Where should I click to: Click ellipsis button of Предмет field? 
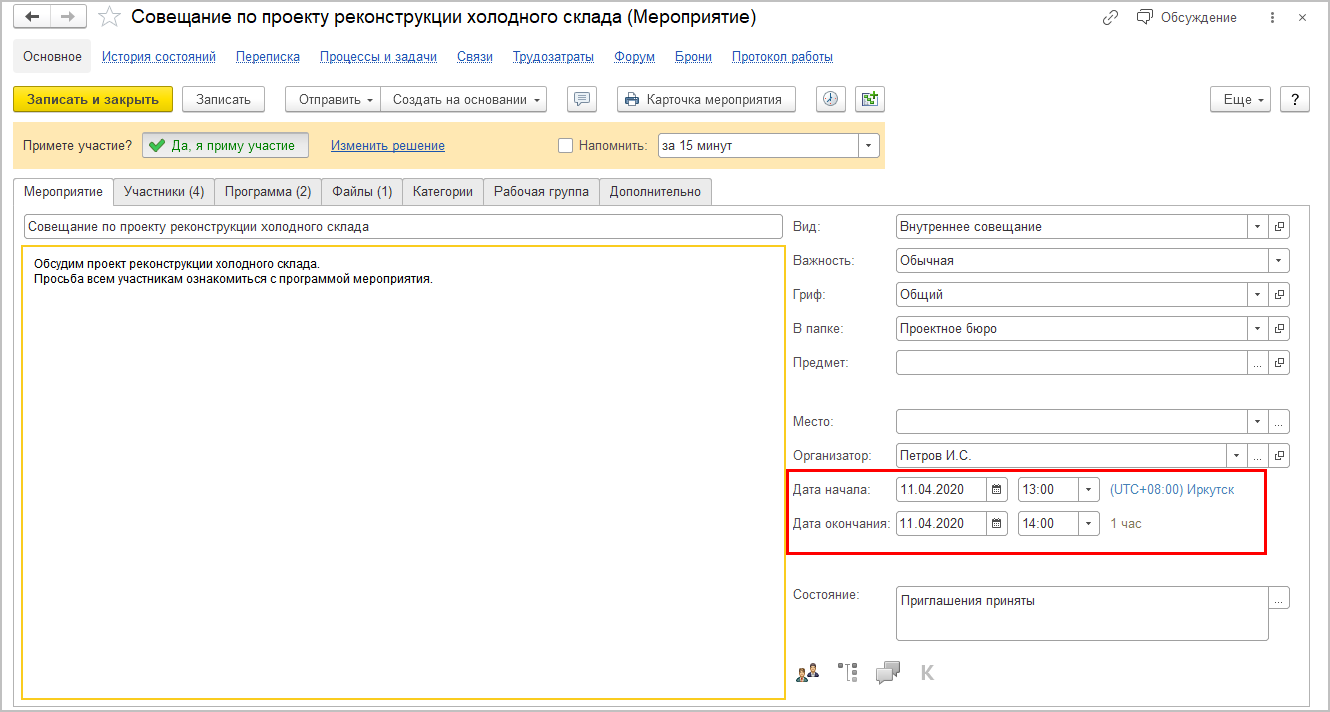(x=1258, y=363)
